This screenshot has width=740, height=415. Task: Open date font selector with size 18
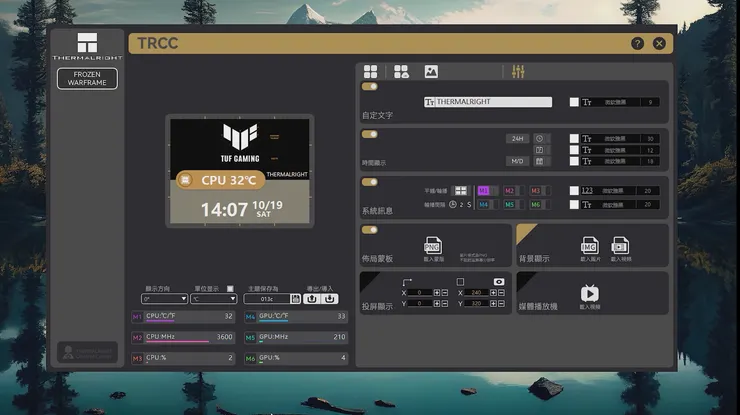[620, 161]
